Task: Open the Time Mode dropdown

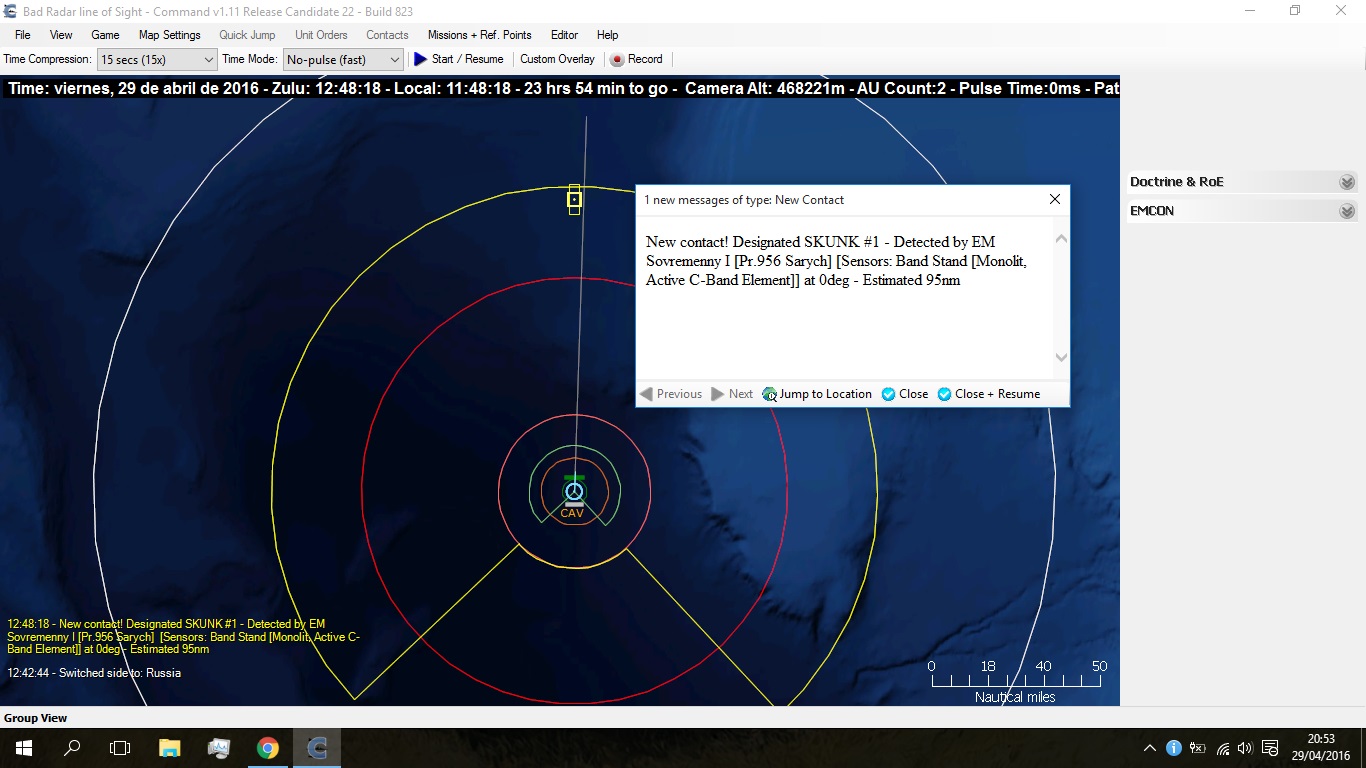Action: click(343, 60)
